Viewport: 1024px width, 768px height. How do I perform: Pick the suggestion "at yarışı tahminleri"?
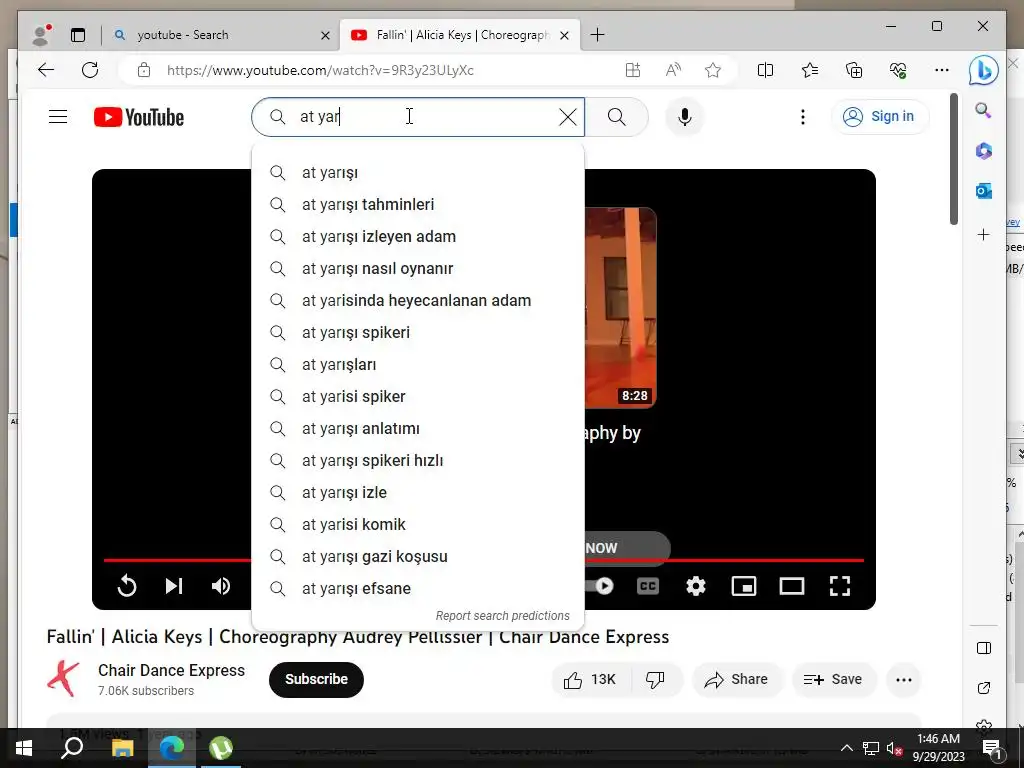(x=418, y=204)
